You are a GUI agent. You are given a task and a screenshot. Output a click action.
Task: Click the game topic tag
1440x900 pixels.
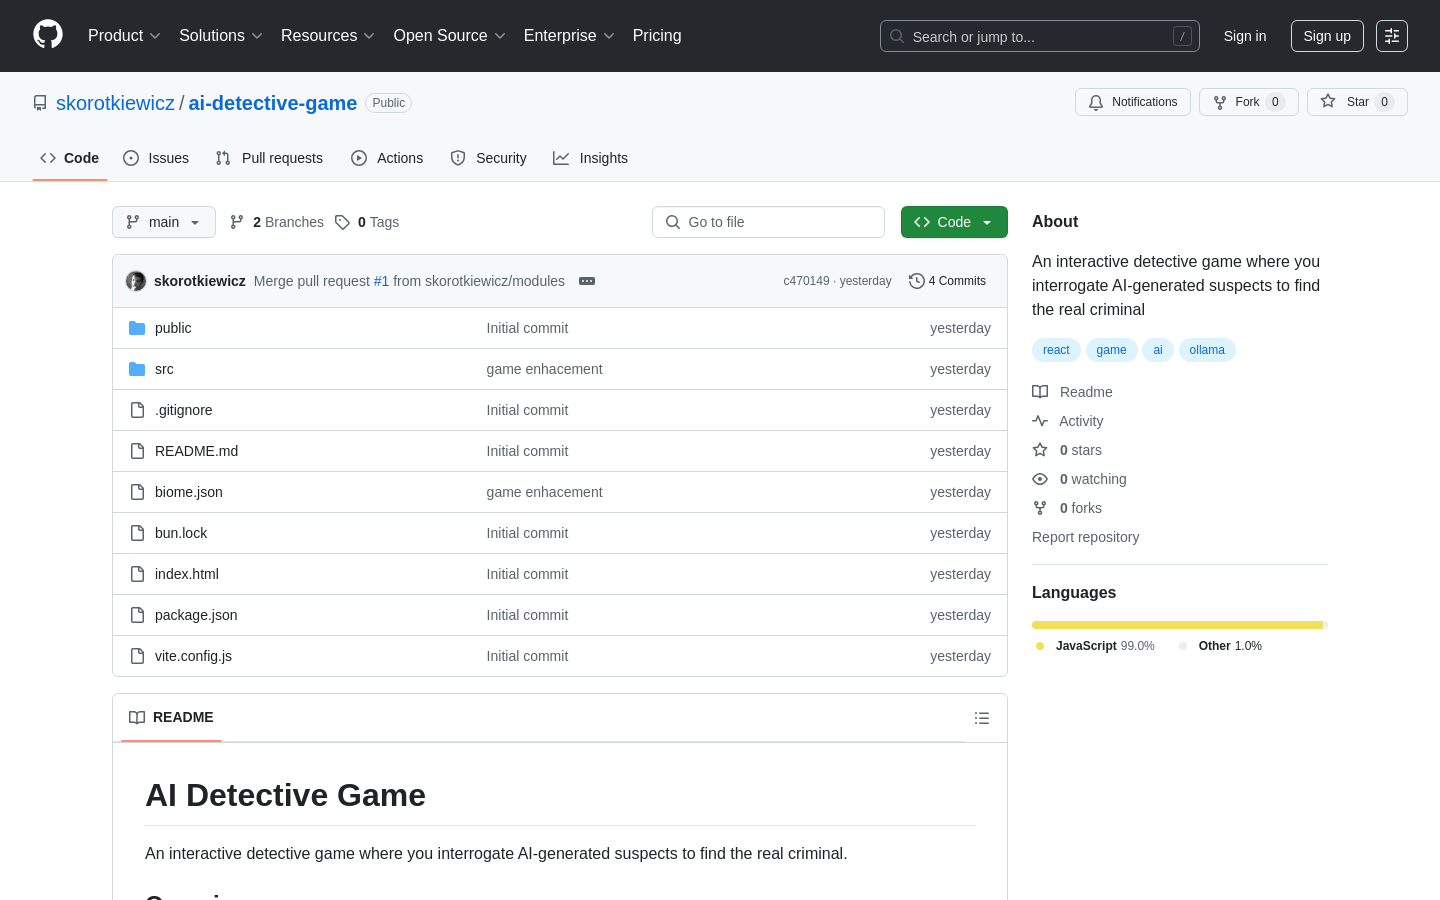1111,350
